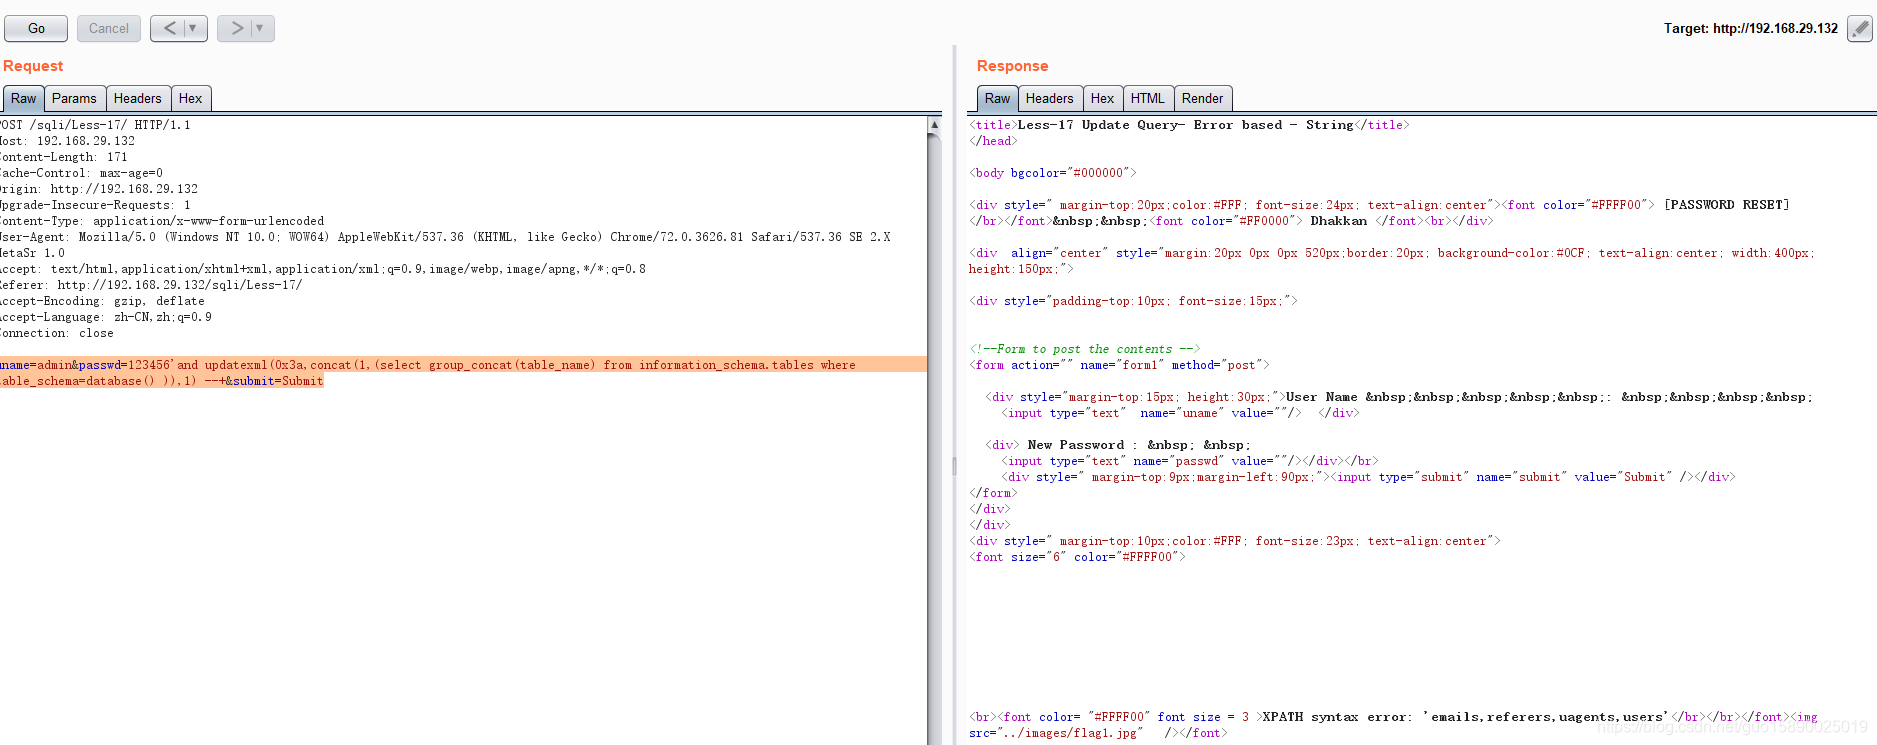Edit target with the pencil icon
The width and height of the screenshot is (1877, 745).
pyautogui.click(x=1859, y=28)
